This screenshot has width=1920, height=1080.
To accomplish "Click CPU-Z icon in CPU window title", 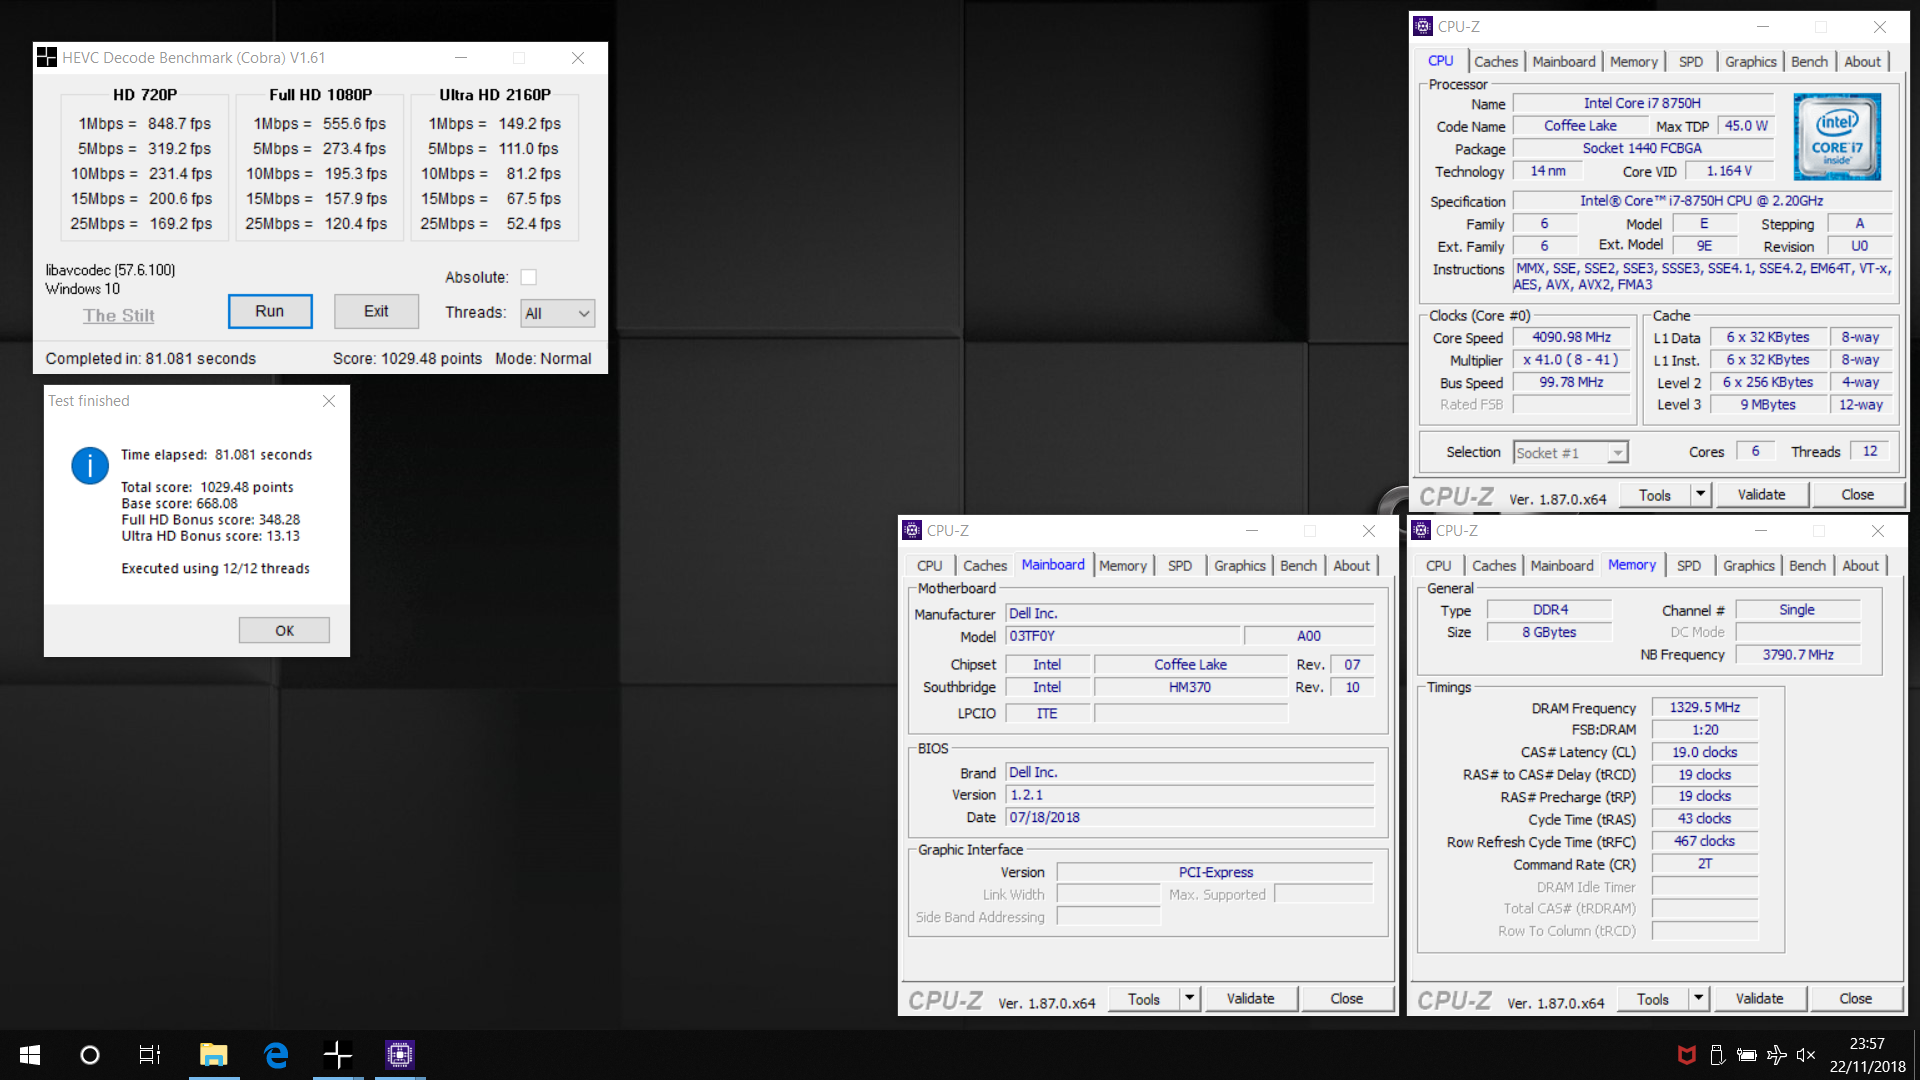I will (x=1423, y=27).
